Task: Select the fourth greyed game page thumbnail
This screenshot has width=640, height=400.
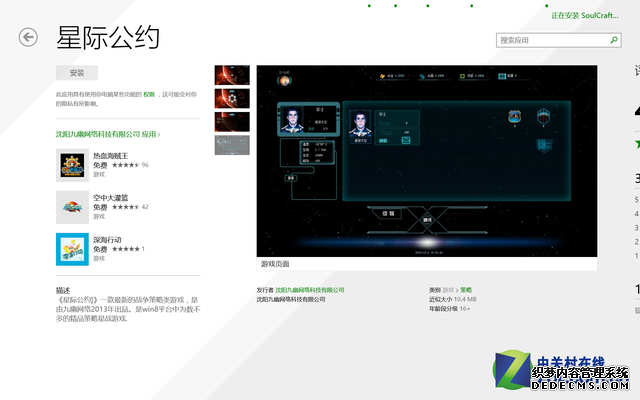Action: pos(232,145)
